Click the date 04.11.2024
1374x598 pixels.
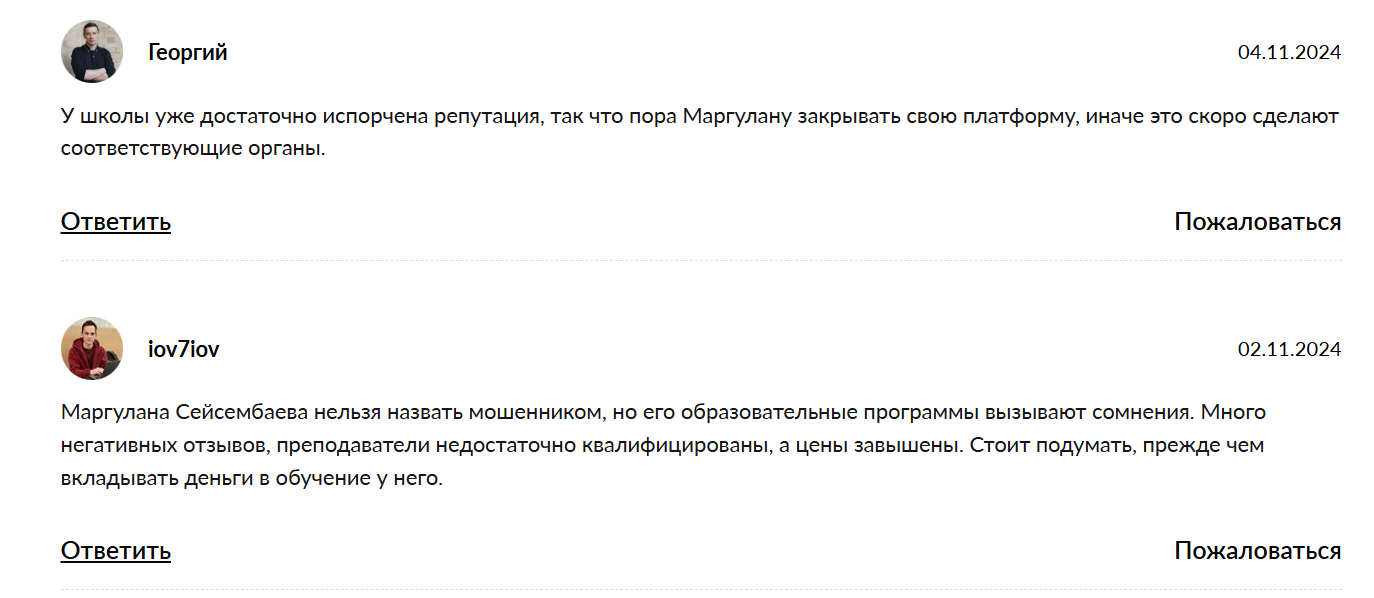point(1289,52)
